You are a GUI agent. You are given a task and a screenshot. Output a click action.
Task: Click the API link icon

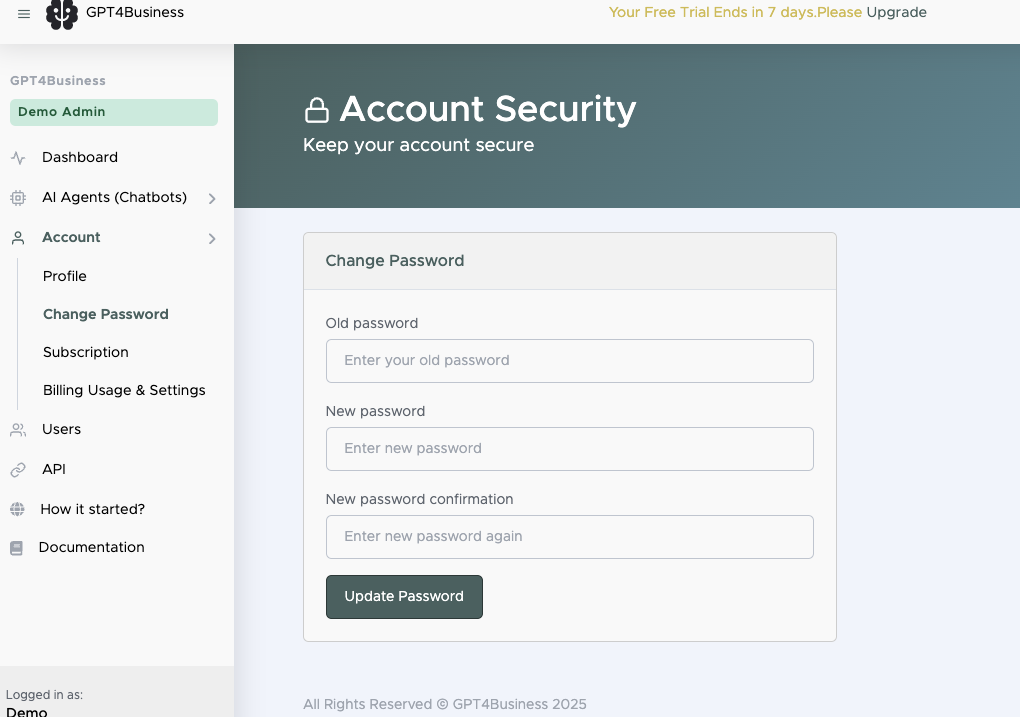point(18,470)
